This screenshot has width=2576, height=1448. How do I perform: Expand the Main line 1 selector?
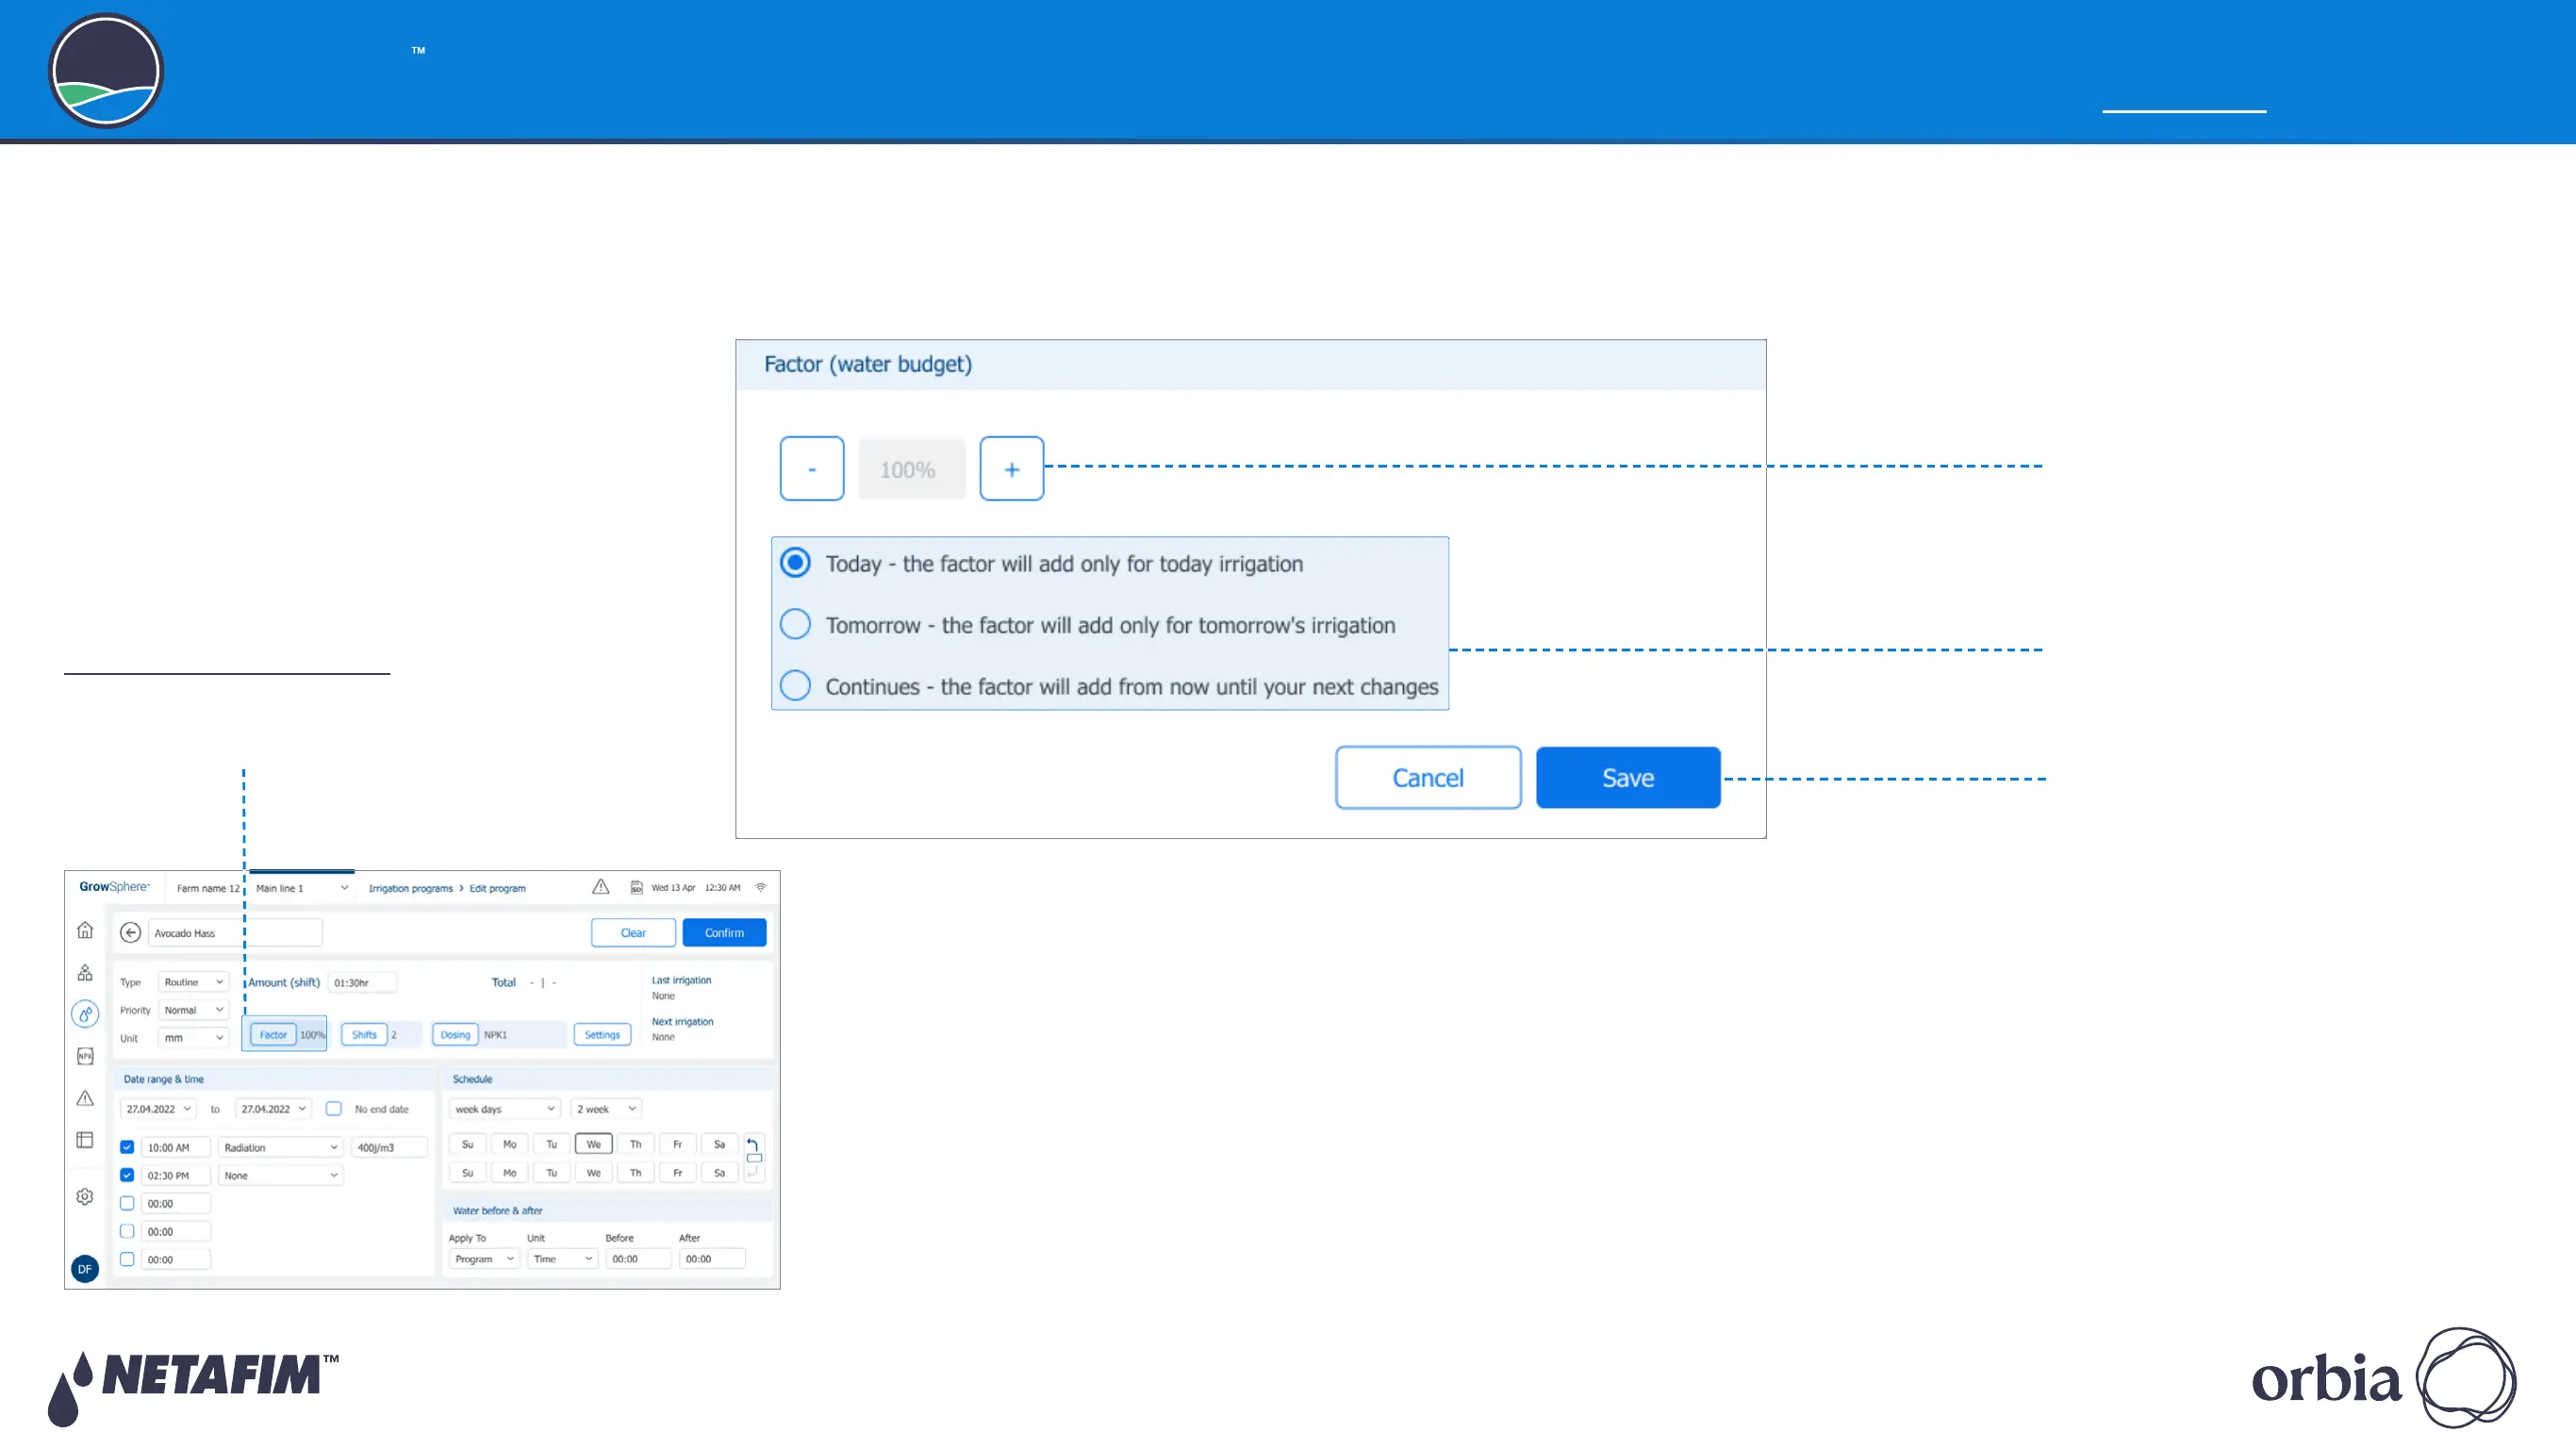click(x=301, y=888)
